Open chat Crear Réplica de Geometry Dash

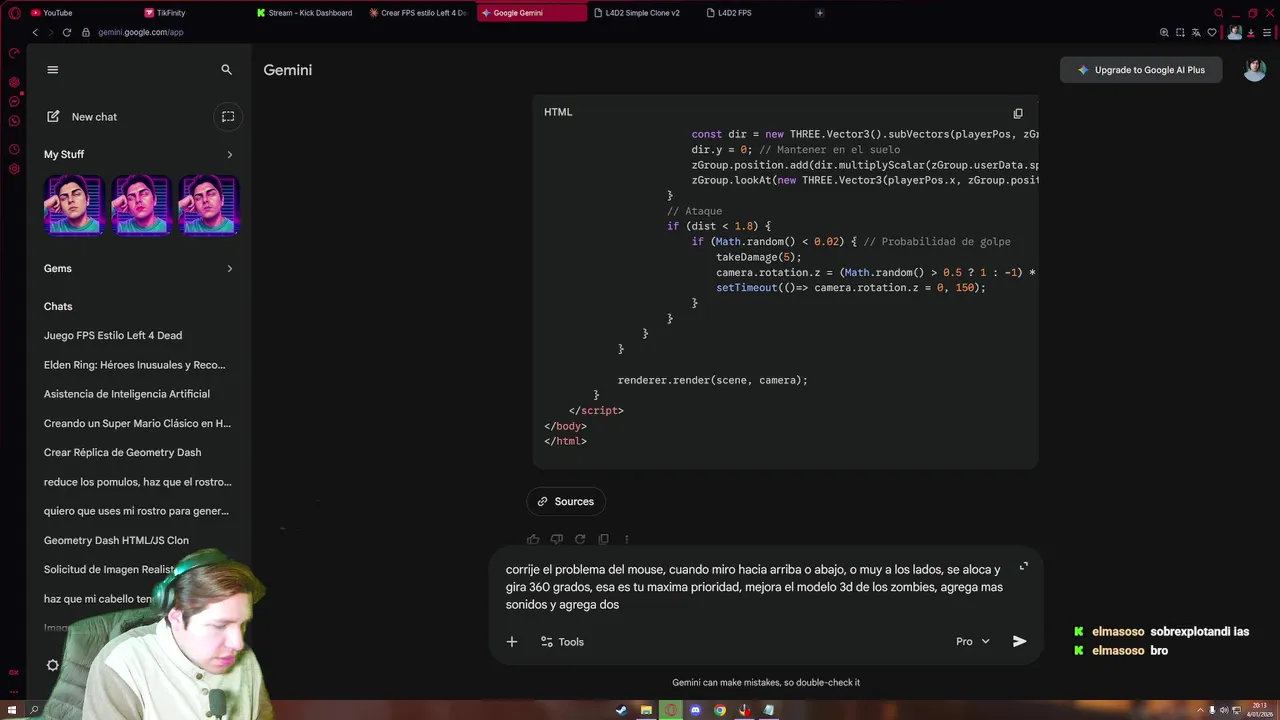tap(122, 453)
